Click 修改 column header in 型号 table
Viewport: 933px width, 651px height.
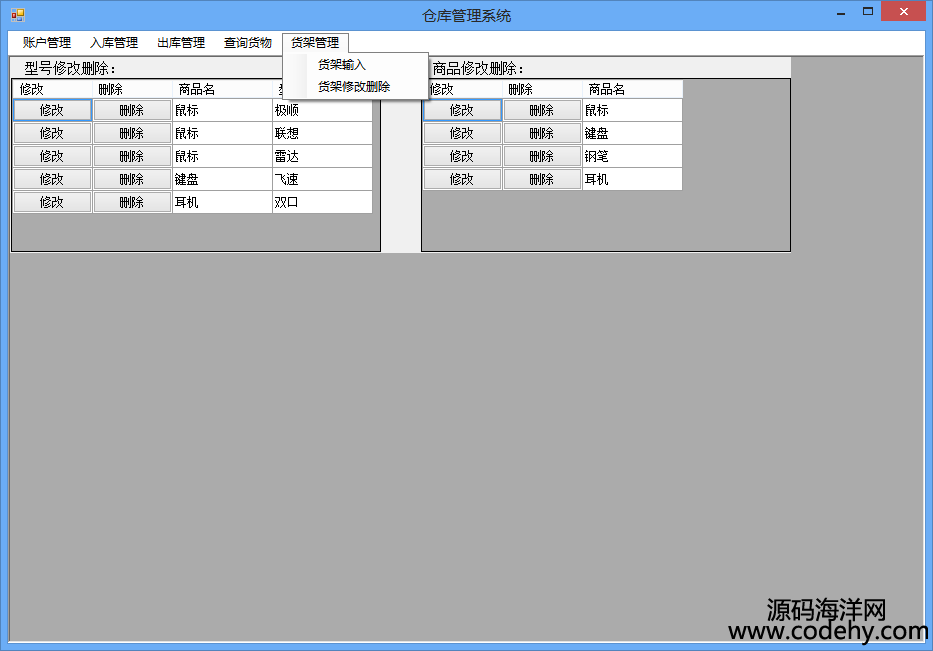tap(52, 89)
